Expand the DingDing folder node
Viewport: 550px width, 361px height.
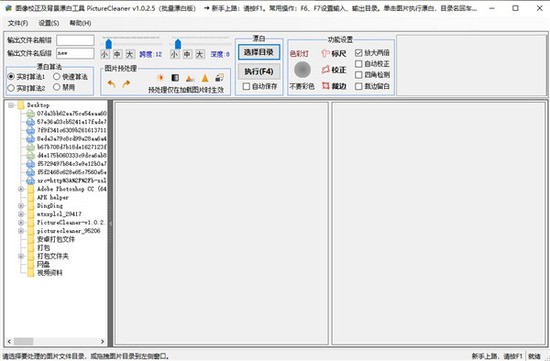pyautogui.click(x=21, y=206)
